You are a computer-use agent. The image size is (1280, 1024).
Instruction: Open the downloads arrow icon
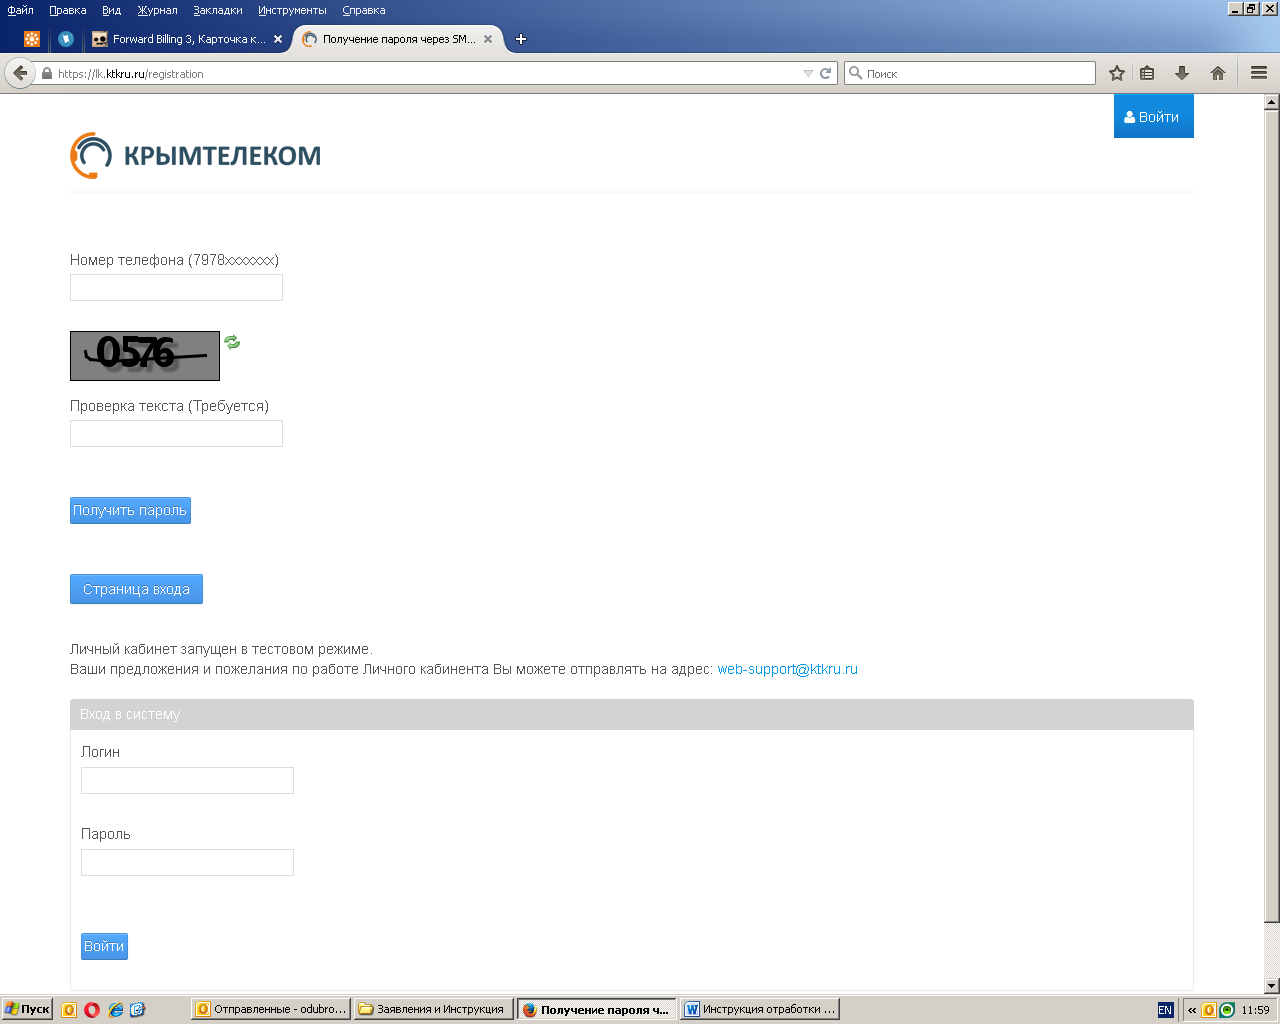(1182, 73)
